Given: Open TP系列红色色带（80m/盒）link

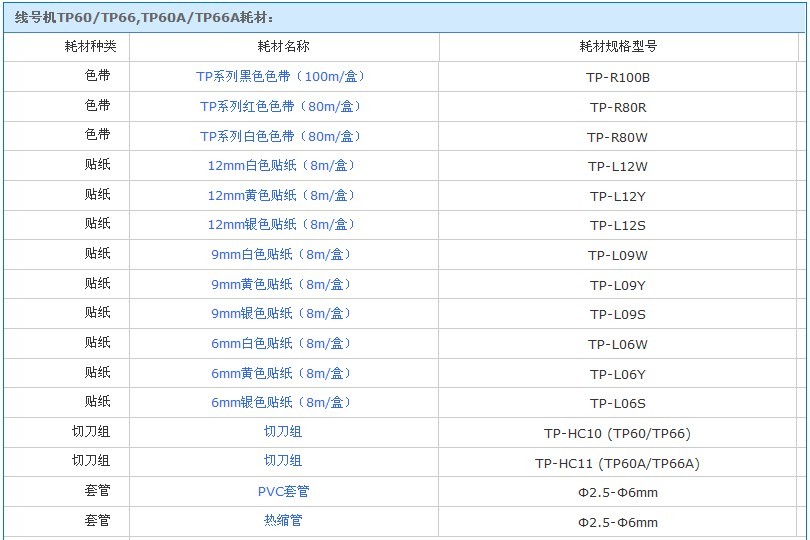Looking at the screenshot, I should click(282, 106).
